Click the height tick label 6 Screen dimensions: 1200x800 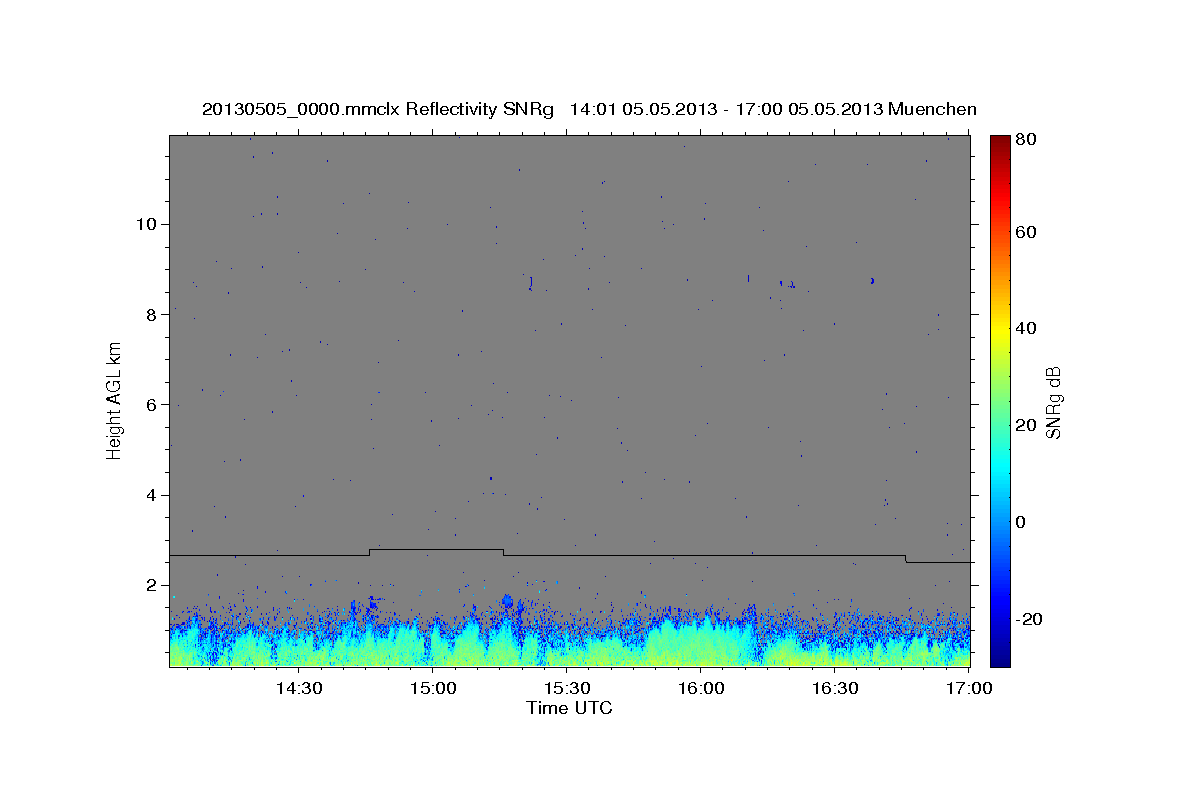(153, 405)
